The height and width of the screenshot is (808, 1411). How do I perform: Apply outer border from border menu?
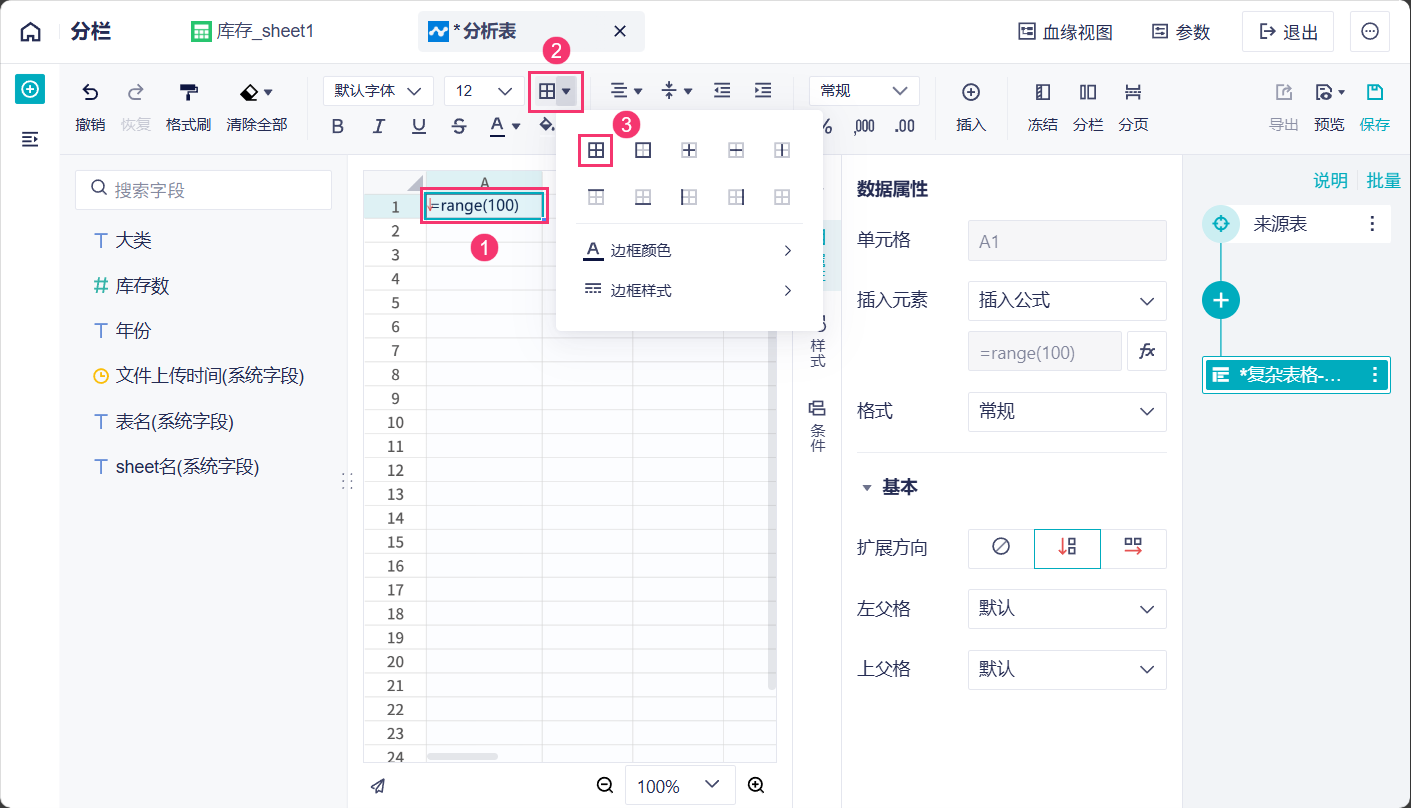[643, 150]
